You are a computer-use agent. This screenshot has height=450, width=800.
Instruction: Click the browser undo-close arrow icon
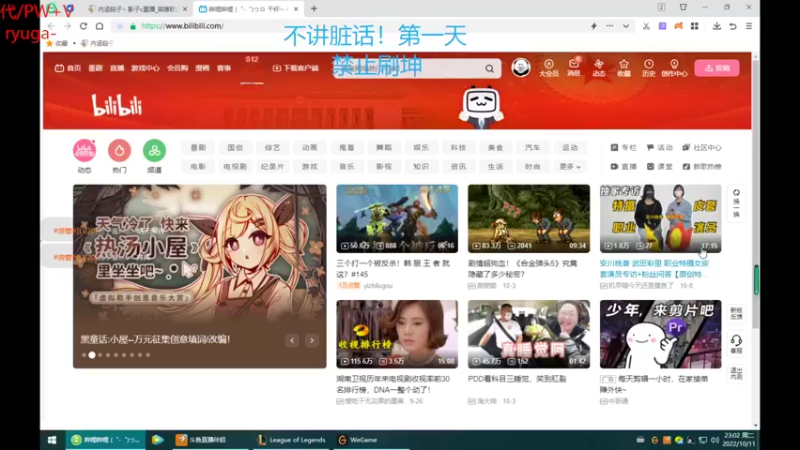[733, 26]
